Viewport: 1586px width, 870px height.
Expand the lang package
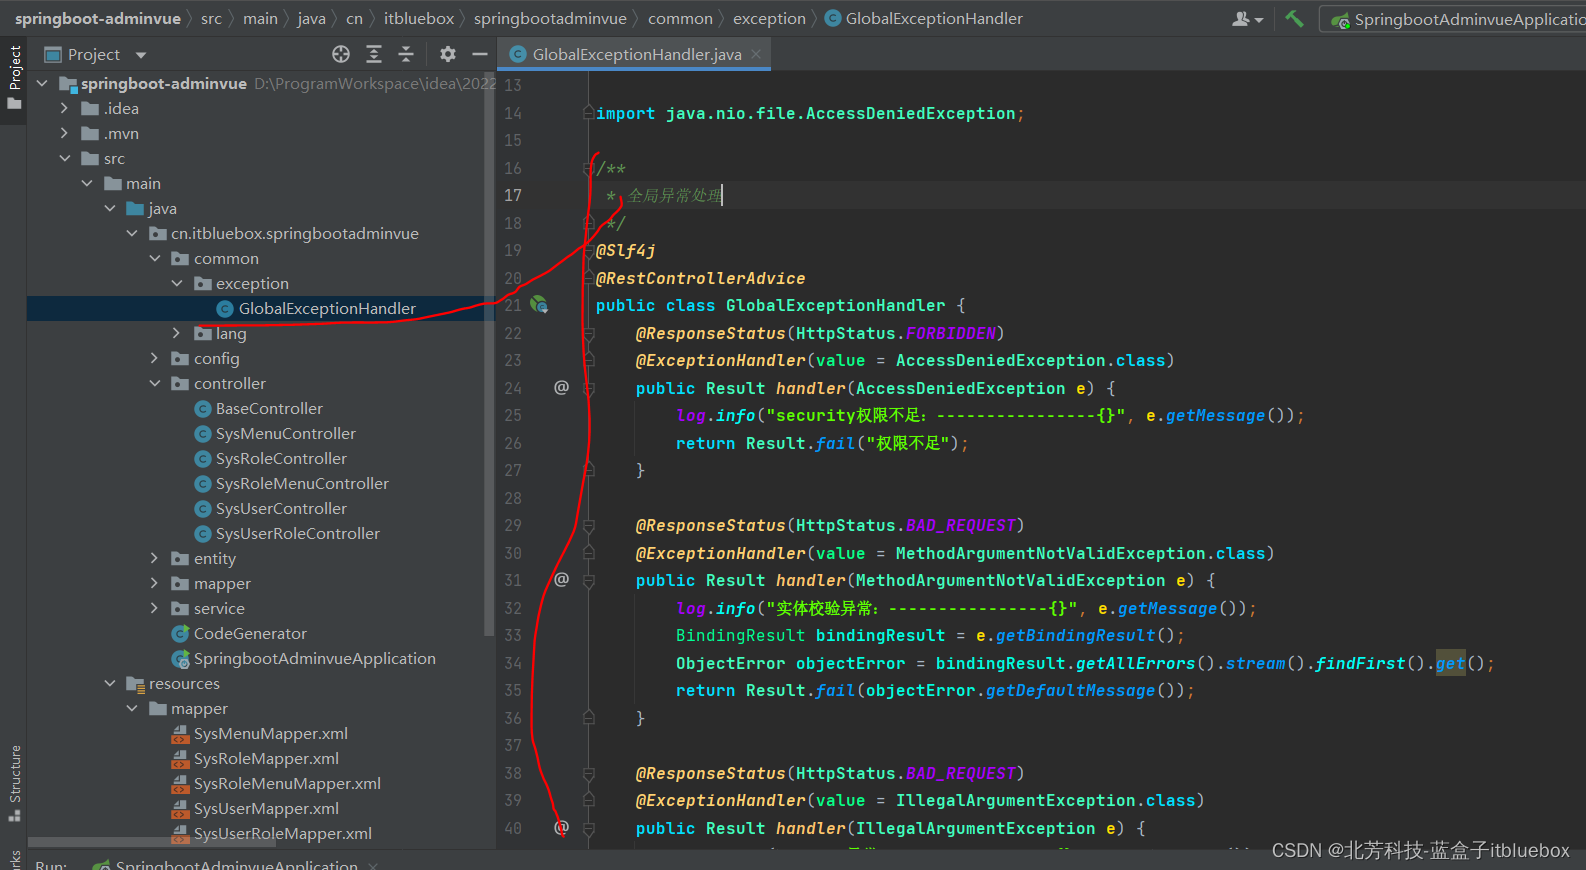pyautogui.click(x=177, y=333)
